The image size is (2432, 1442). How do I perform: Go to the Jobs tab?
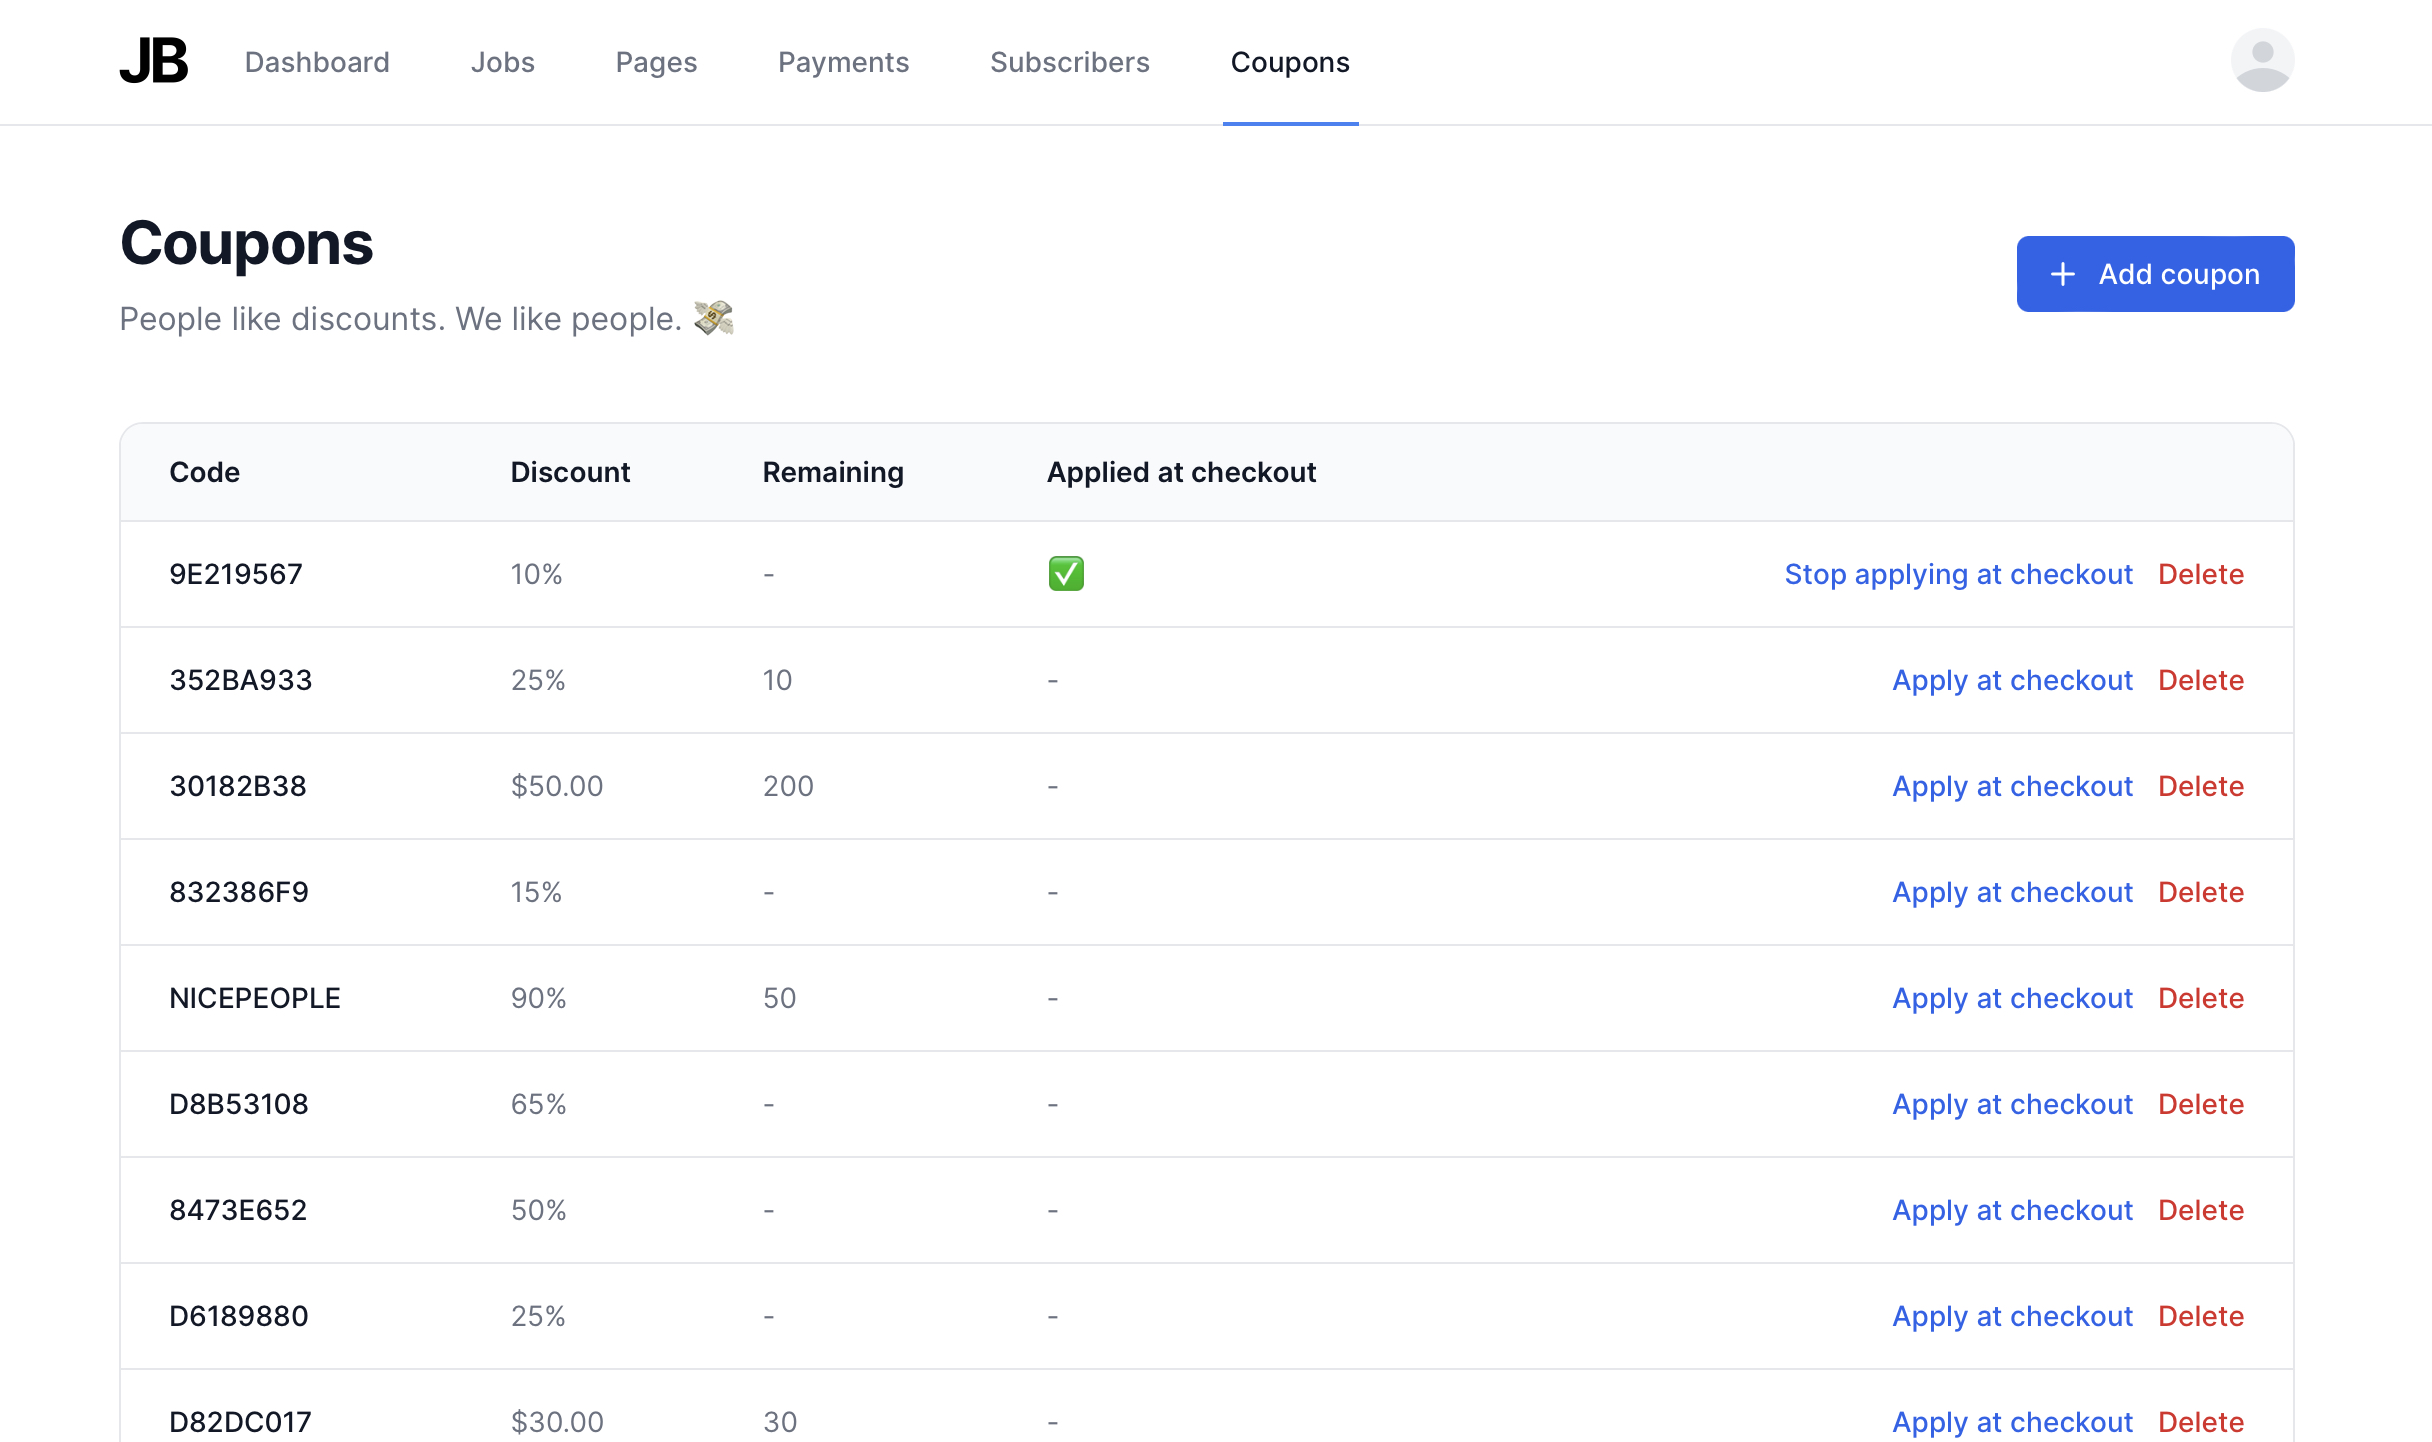click(502, 62)
